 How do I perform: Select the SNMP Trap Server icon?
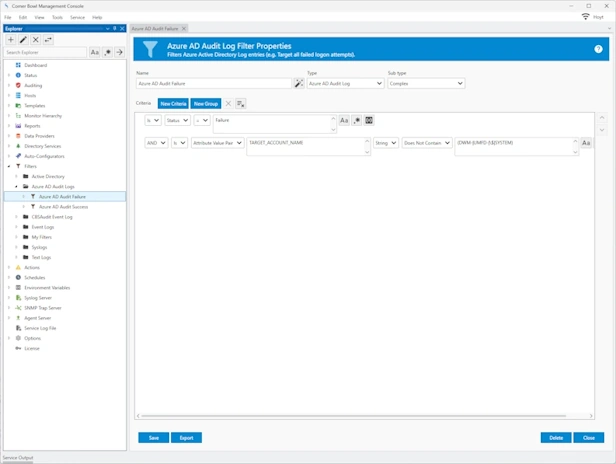click(18, 308)
